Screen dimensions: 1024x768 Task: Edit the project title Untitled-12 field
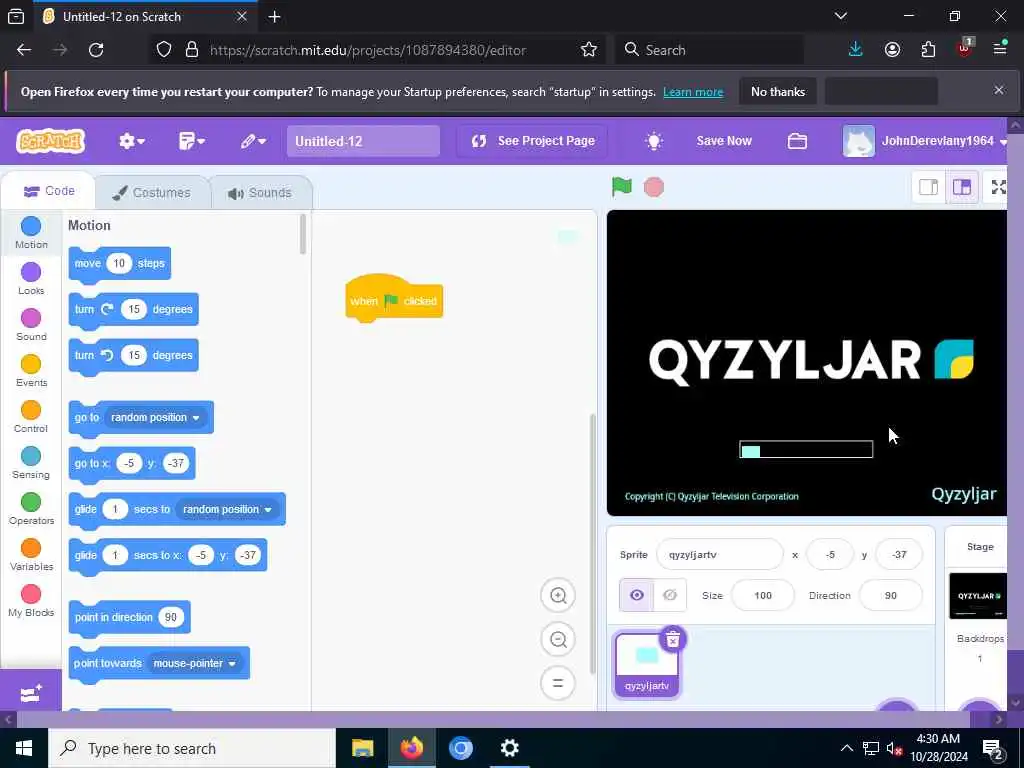[363, 141]
